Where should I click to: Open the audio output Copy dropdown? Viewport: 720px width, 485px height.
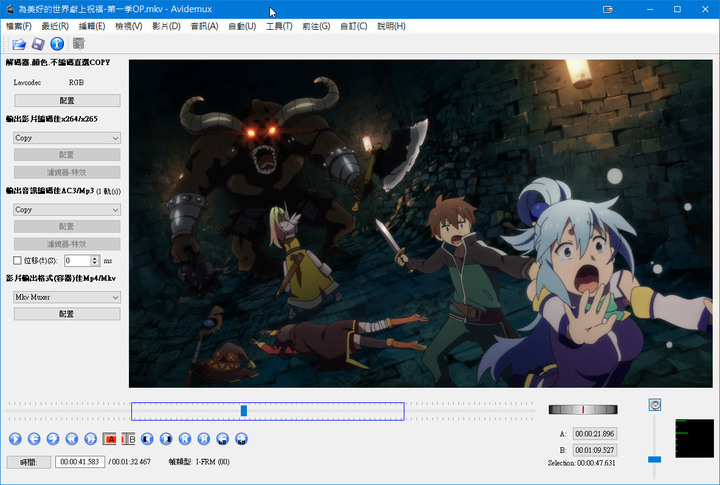click(67, 209)
